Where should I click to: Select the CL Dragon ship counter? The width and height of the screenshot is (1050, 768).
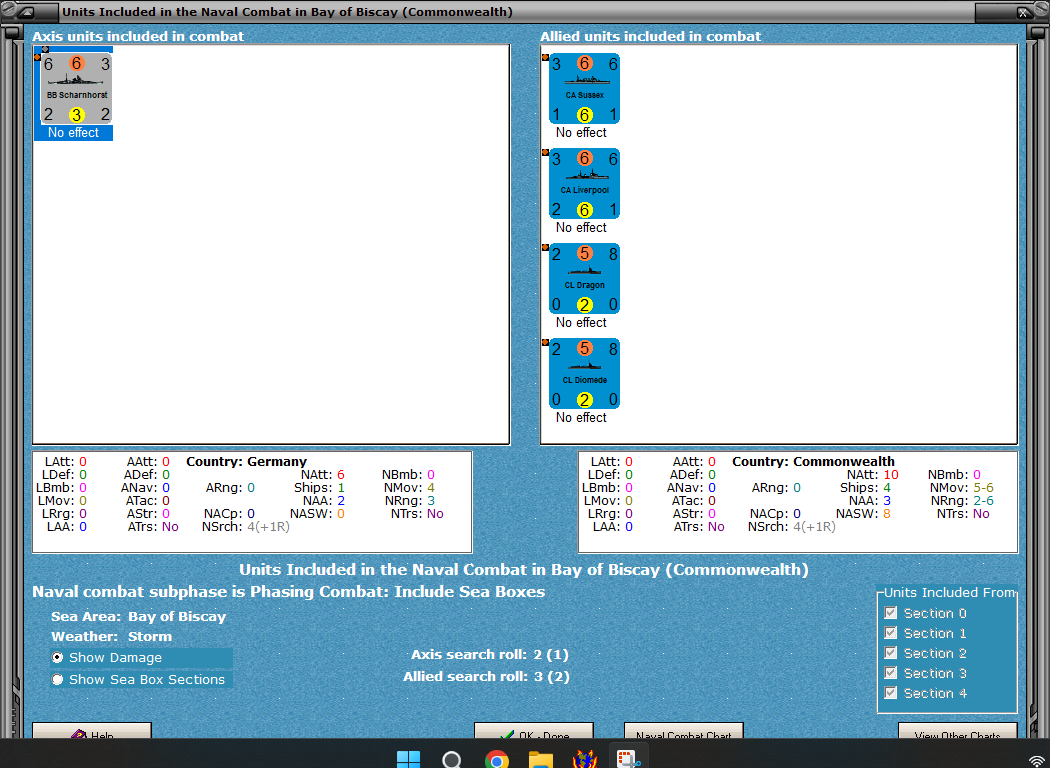(x=584, y=279)
